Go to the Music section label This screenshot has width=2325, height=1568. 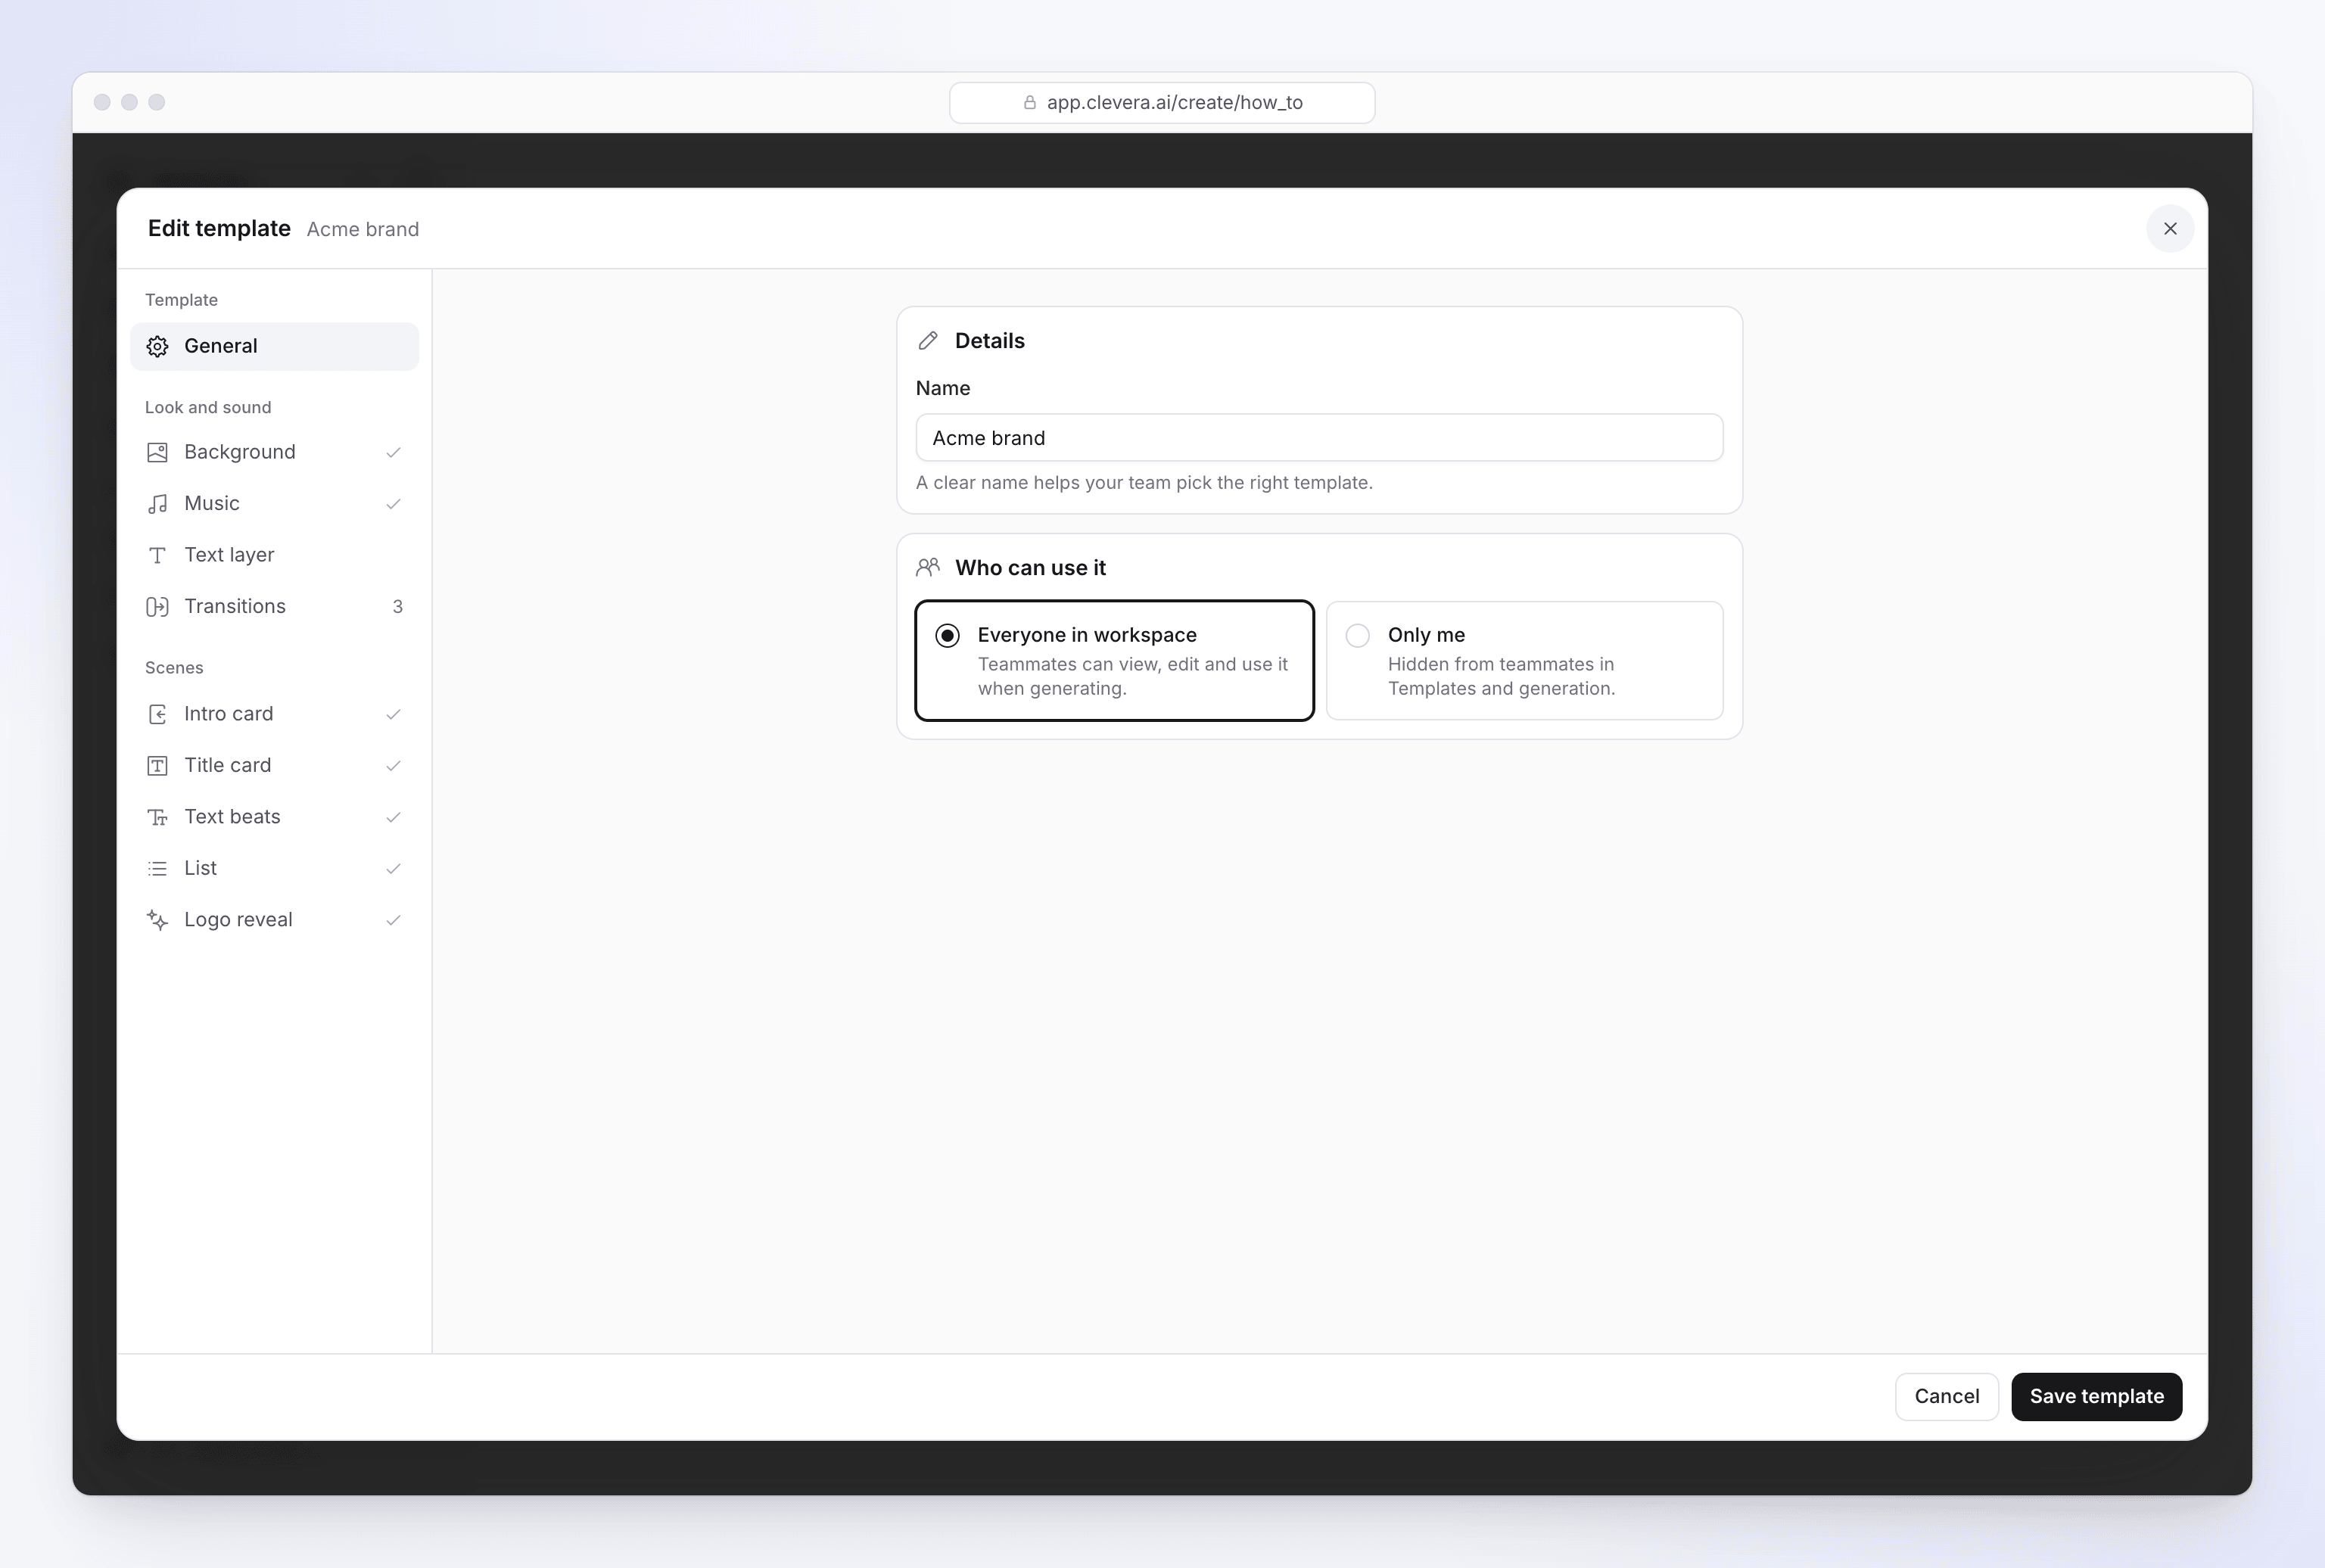[x=212, y=504]
